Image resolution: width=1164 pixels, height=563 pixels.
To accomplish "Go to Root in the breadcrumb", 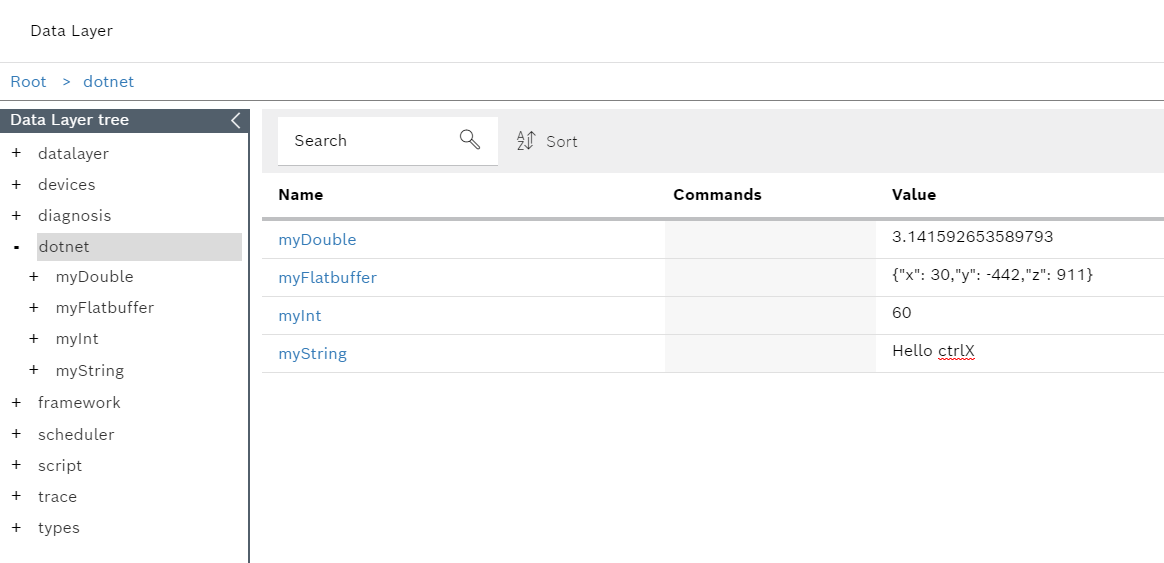I will click(29, 82).
